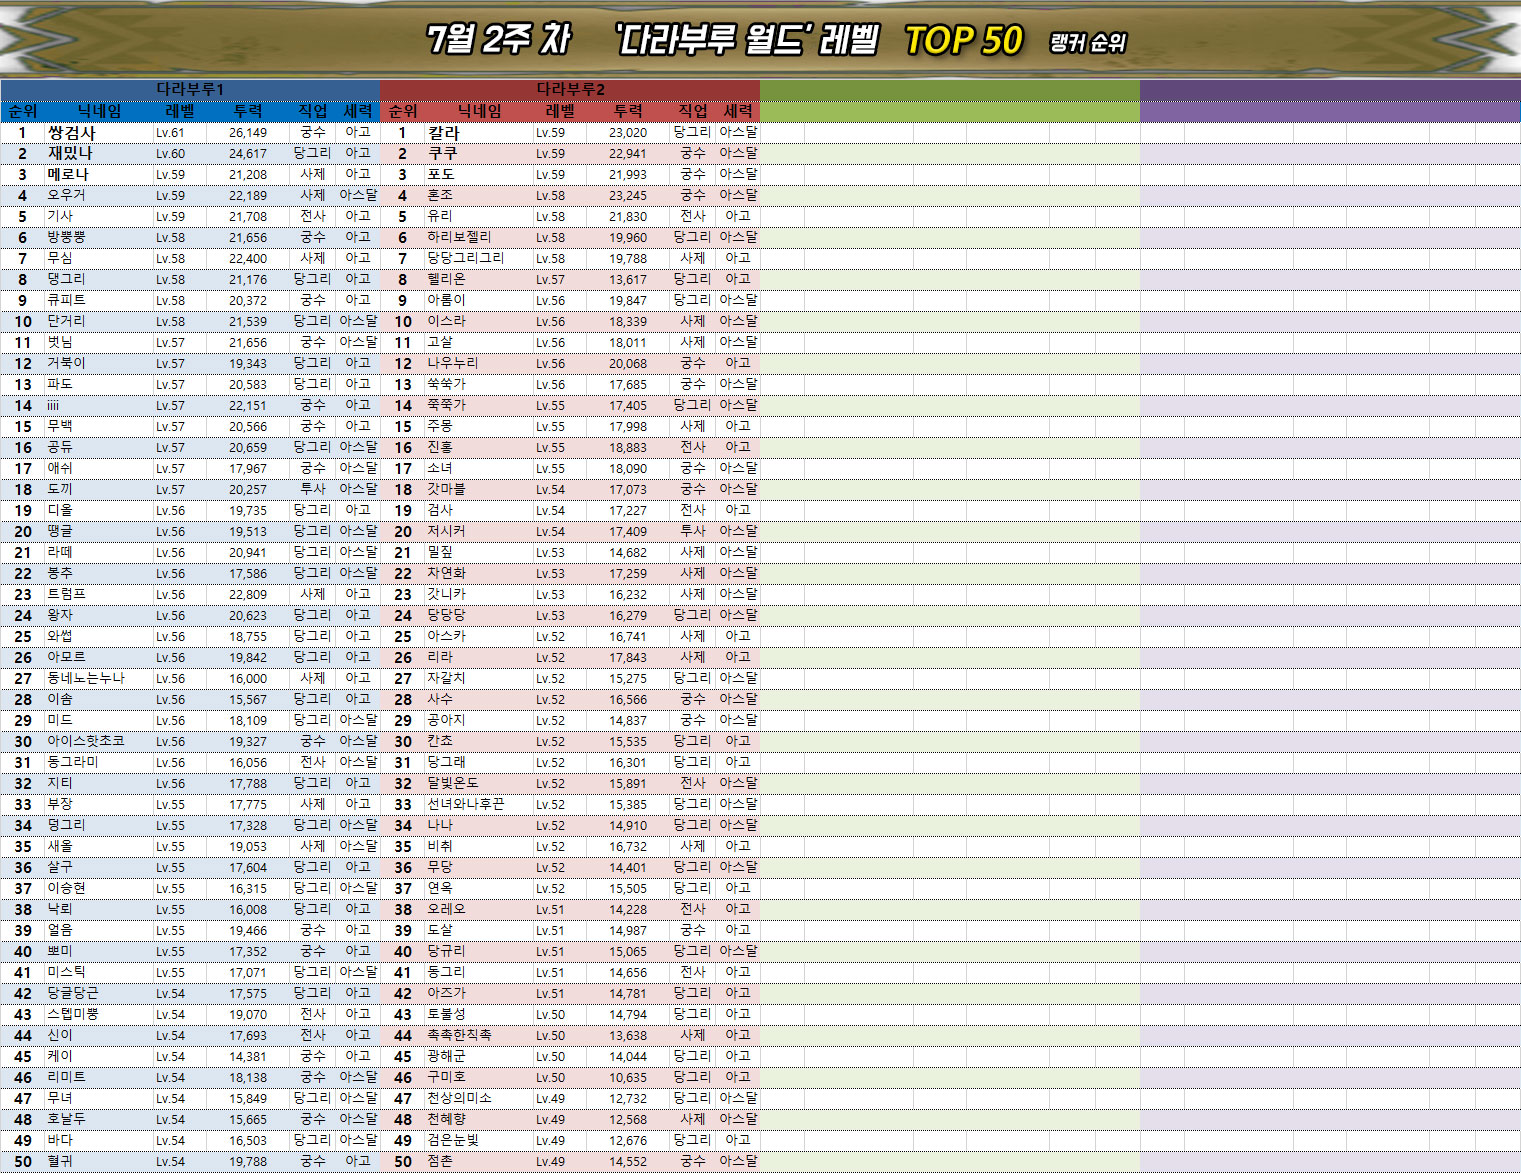The width and height of the screenshot is (1521, 1174).
Task: Select the nickname cell 쌍검사
Action: coord(71,132)
